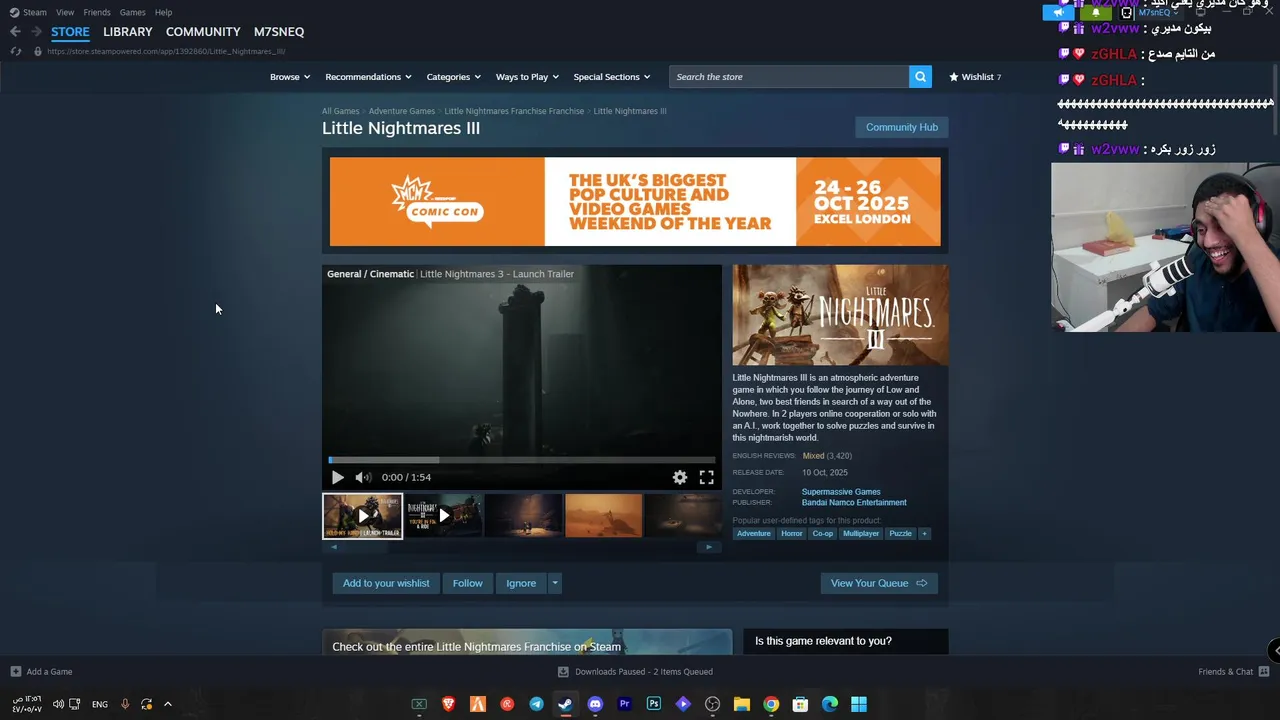
Task: Open the COMMUNITY tab
Action: pyautogui.click(x=203, y=32)
